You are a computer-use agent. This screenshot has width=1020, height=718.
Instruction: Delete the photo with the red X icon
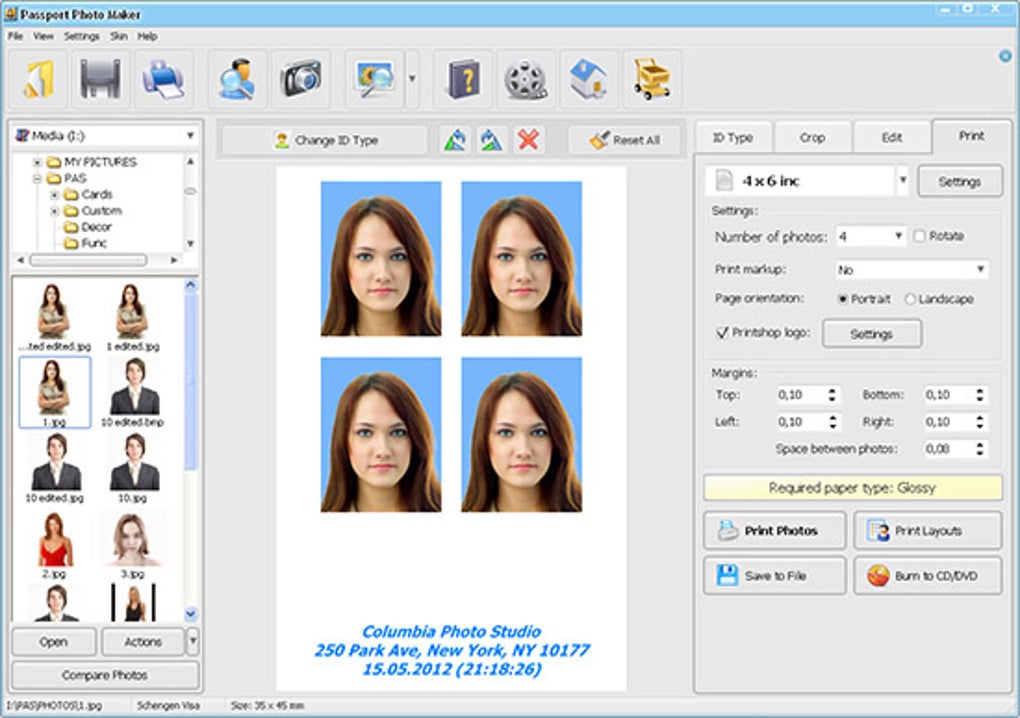(x=528, y=139)
